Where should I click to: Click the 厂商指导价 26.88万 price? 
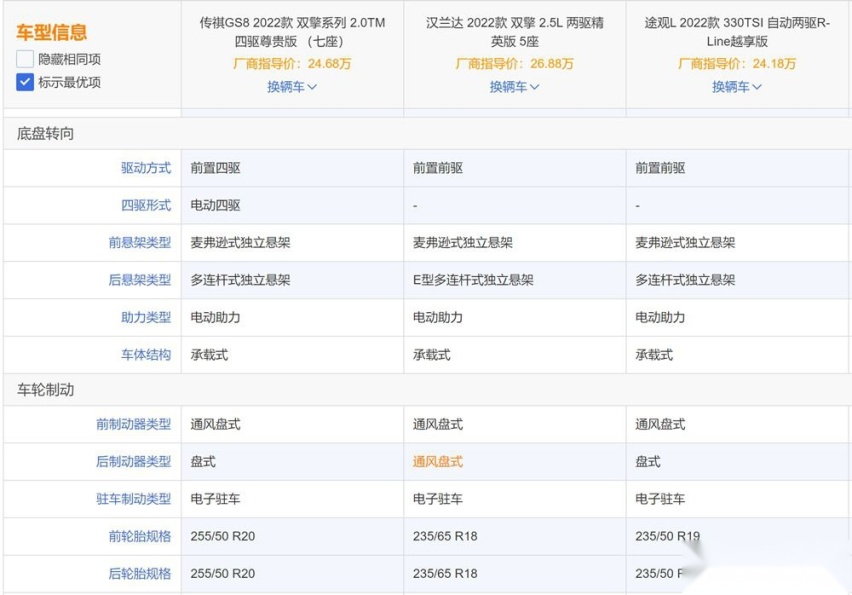coord(515,64)
